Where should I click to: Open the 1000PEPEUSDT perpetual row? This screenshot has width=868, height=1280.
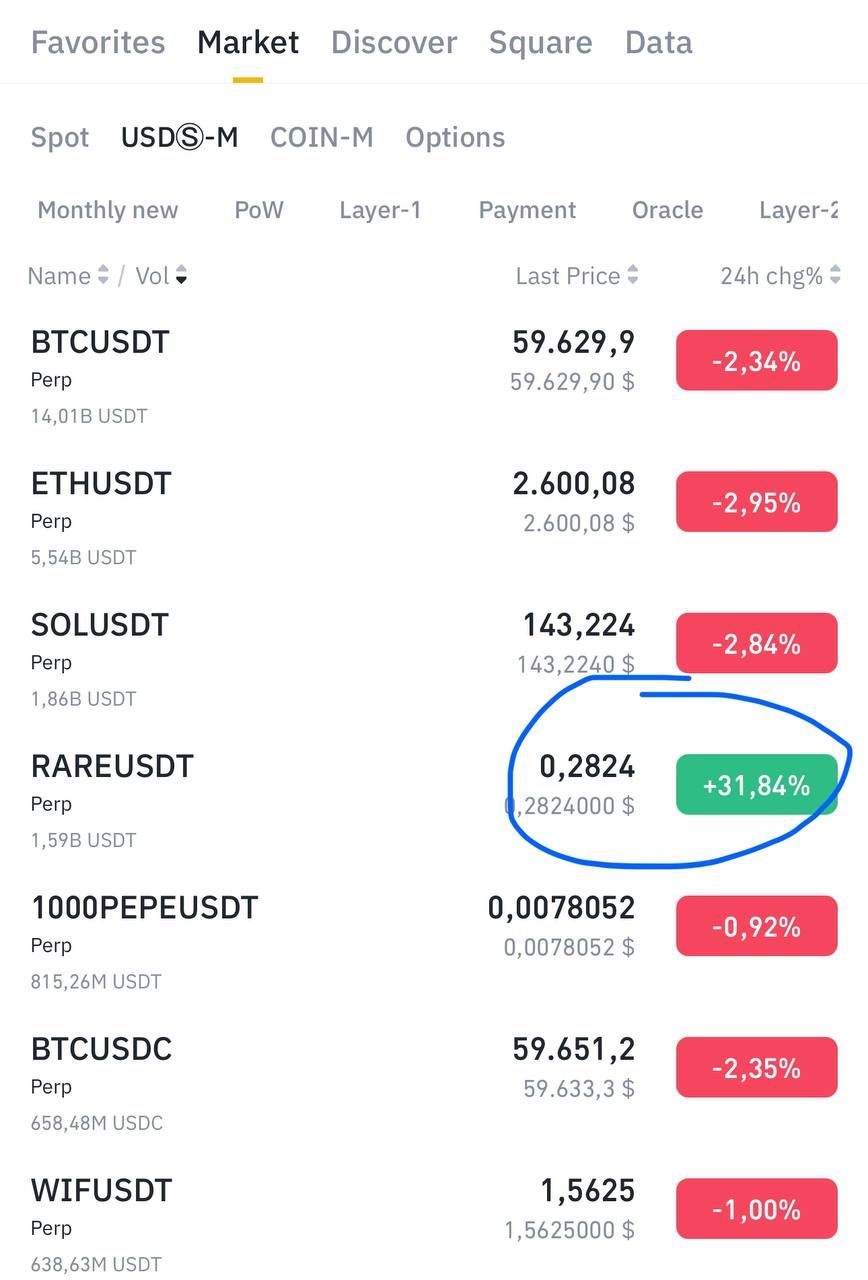tap(300, 940)
